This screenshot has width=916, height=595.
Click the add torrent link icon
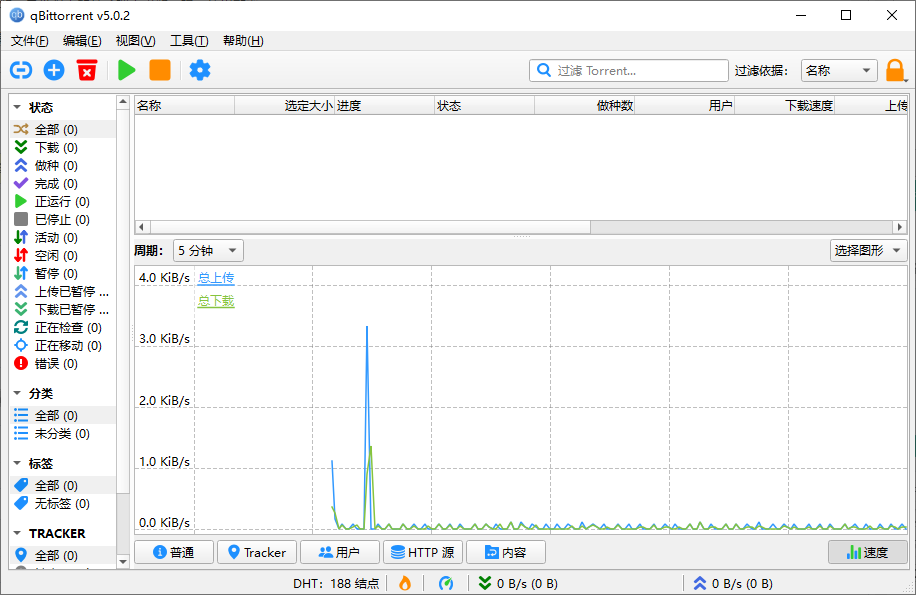coord(21,70)
